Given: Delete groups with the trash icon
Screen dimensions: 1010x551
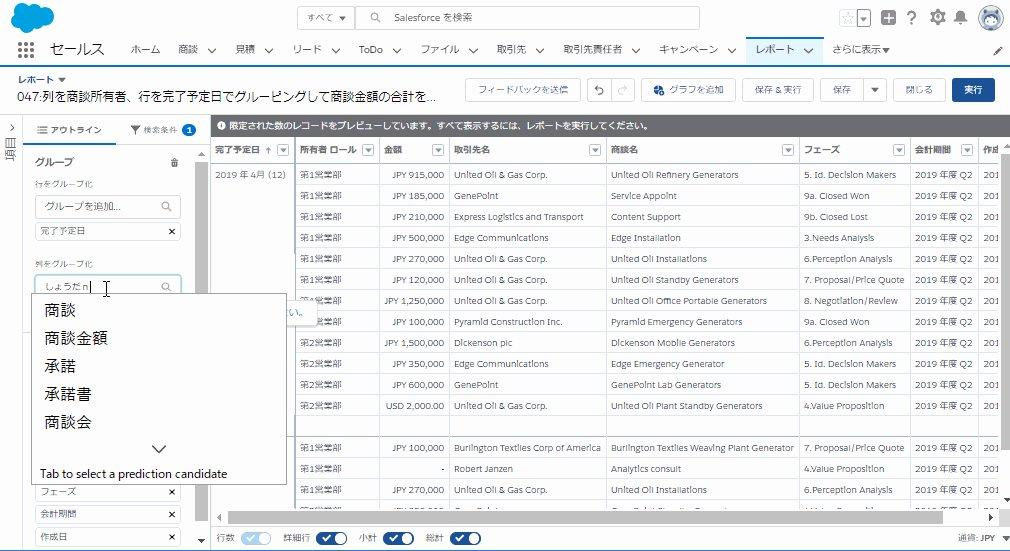Looking at the screenshot, I should point(174,162).
